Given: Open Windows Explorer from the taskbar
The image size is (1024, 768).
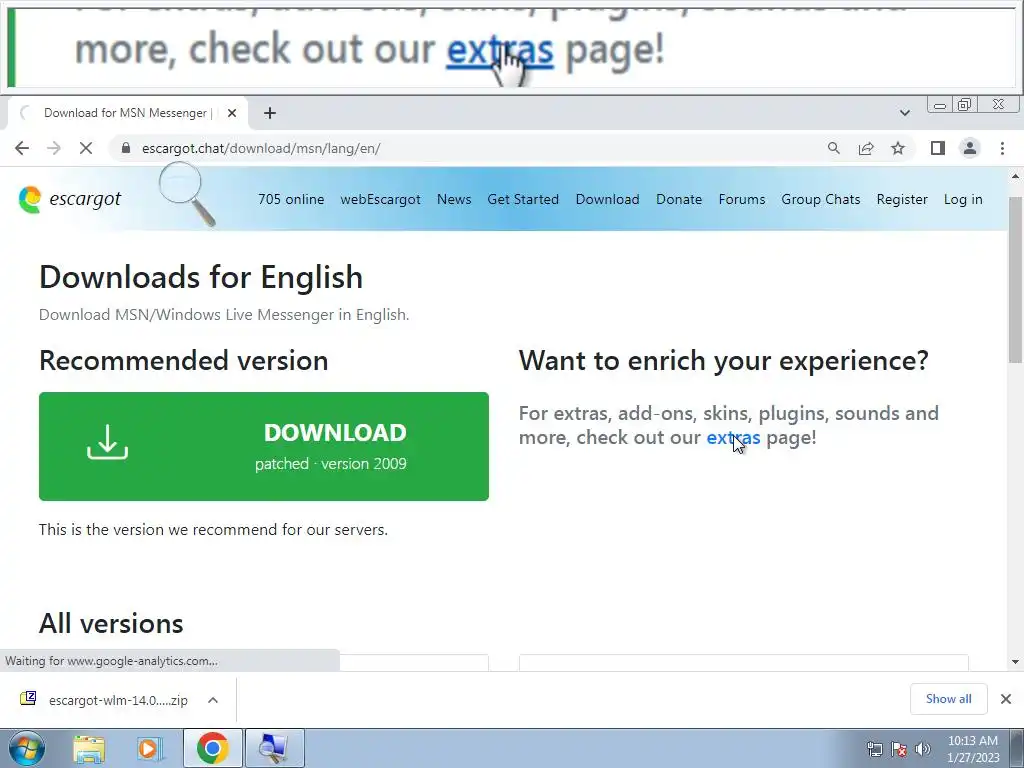Looking at the screenshot, I should pyautogui.click(x=89, y=748).
